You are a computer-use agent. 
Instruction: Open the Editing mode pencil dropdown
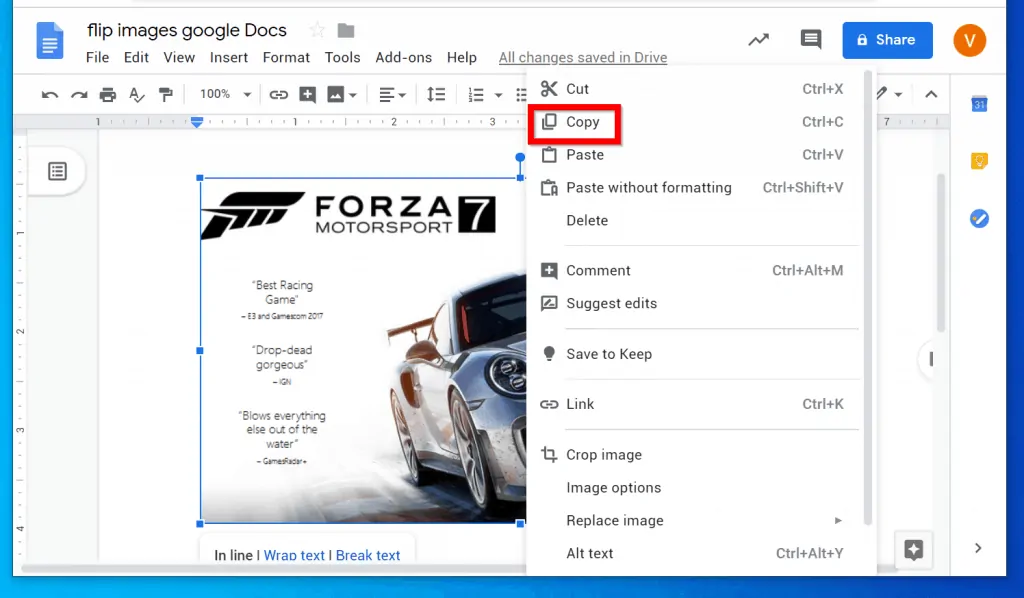(891, 95)
